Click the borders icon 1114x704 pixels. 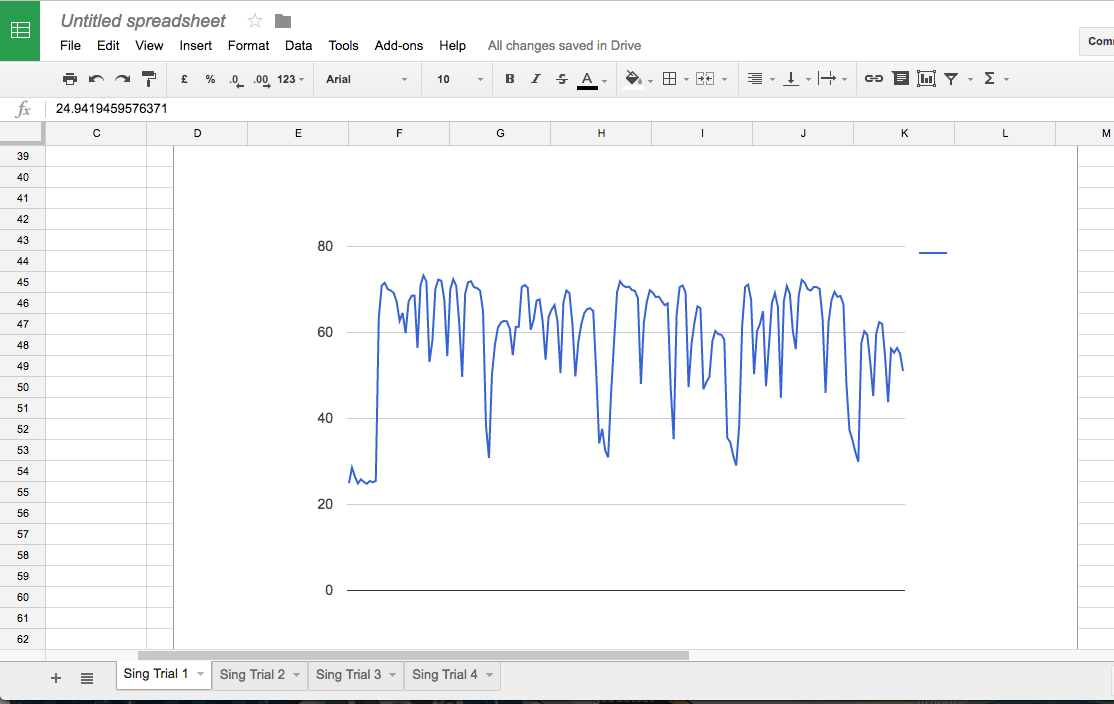[x=669, y=79]
